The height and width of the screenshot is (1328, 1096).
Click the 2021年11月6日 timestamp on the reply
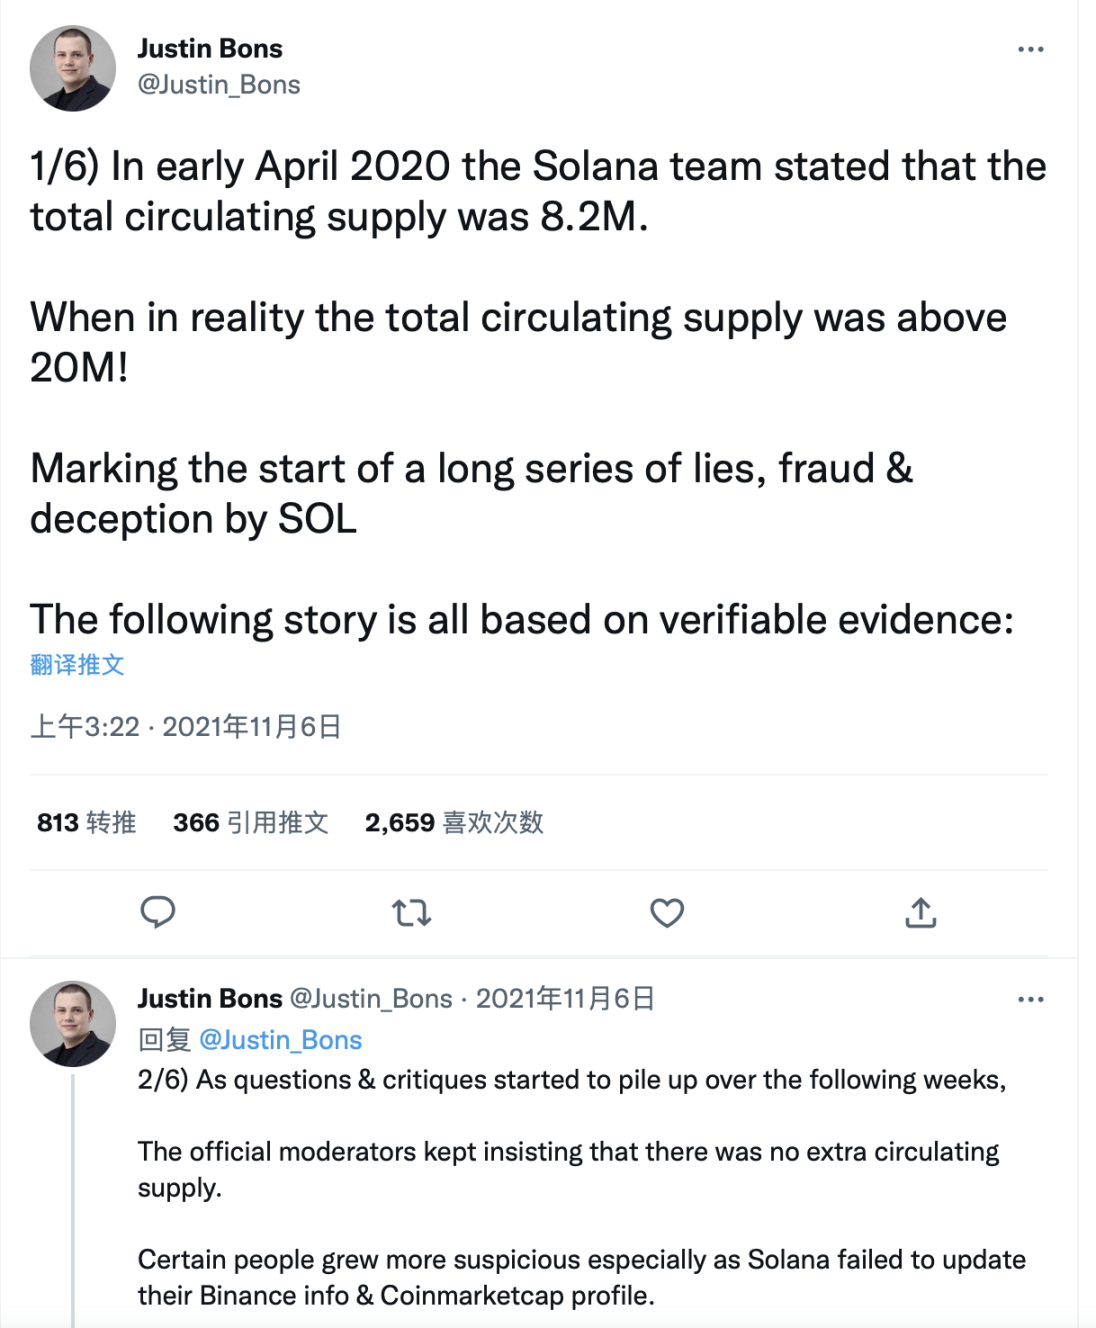[x=565, y=998]
